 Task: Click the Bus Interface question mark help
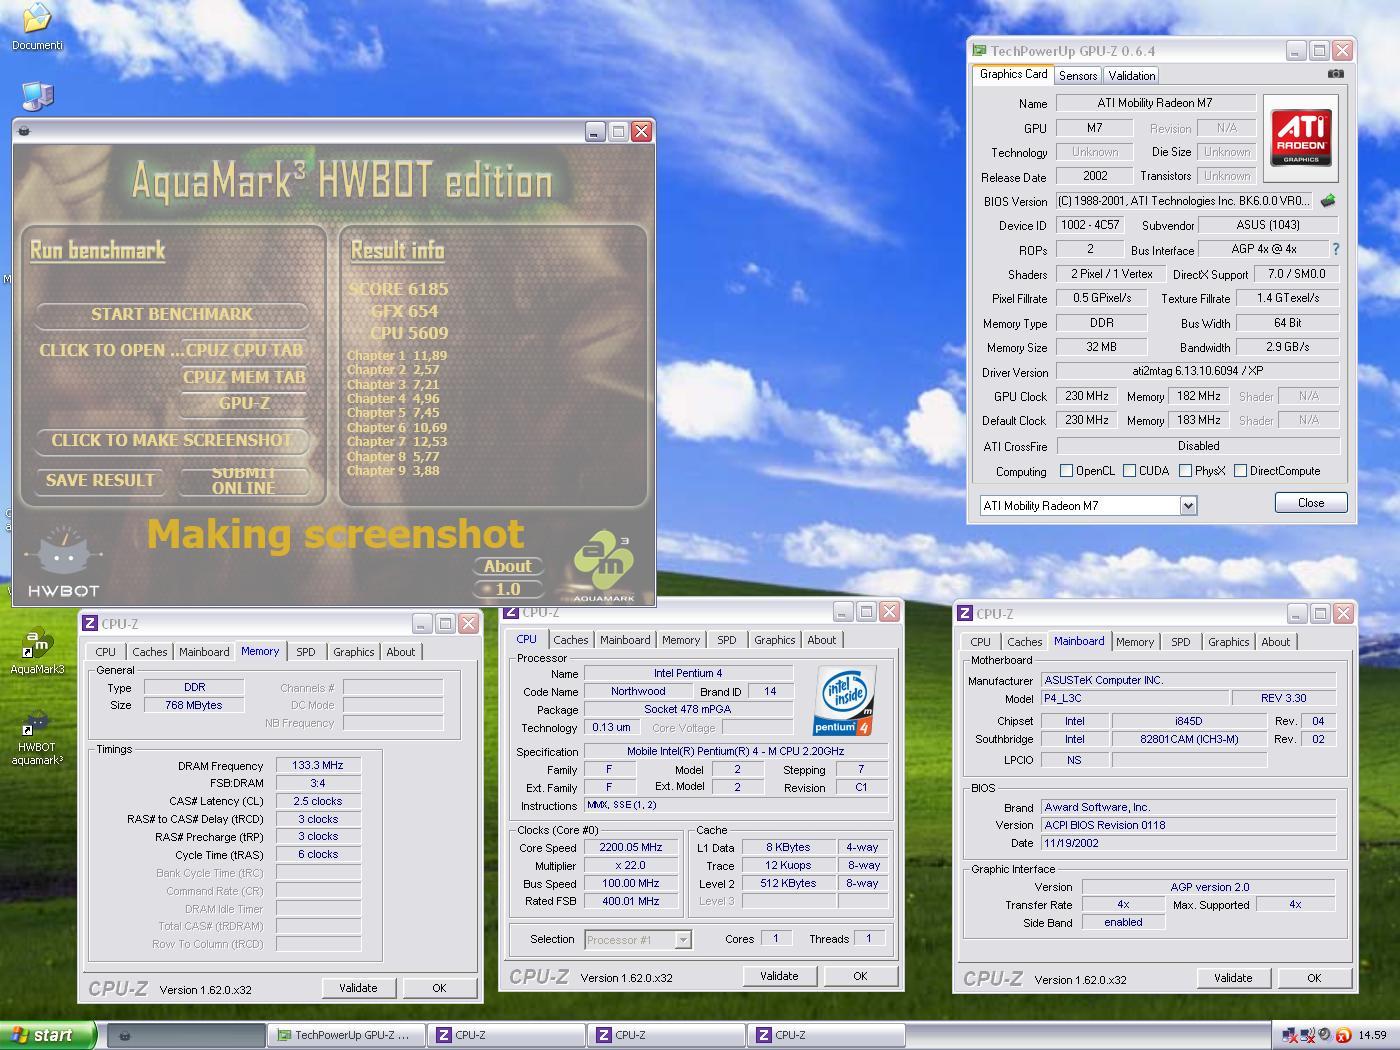tap(1335, 249)
